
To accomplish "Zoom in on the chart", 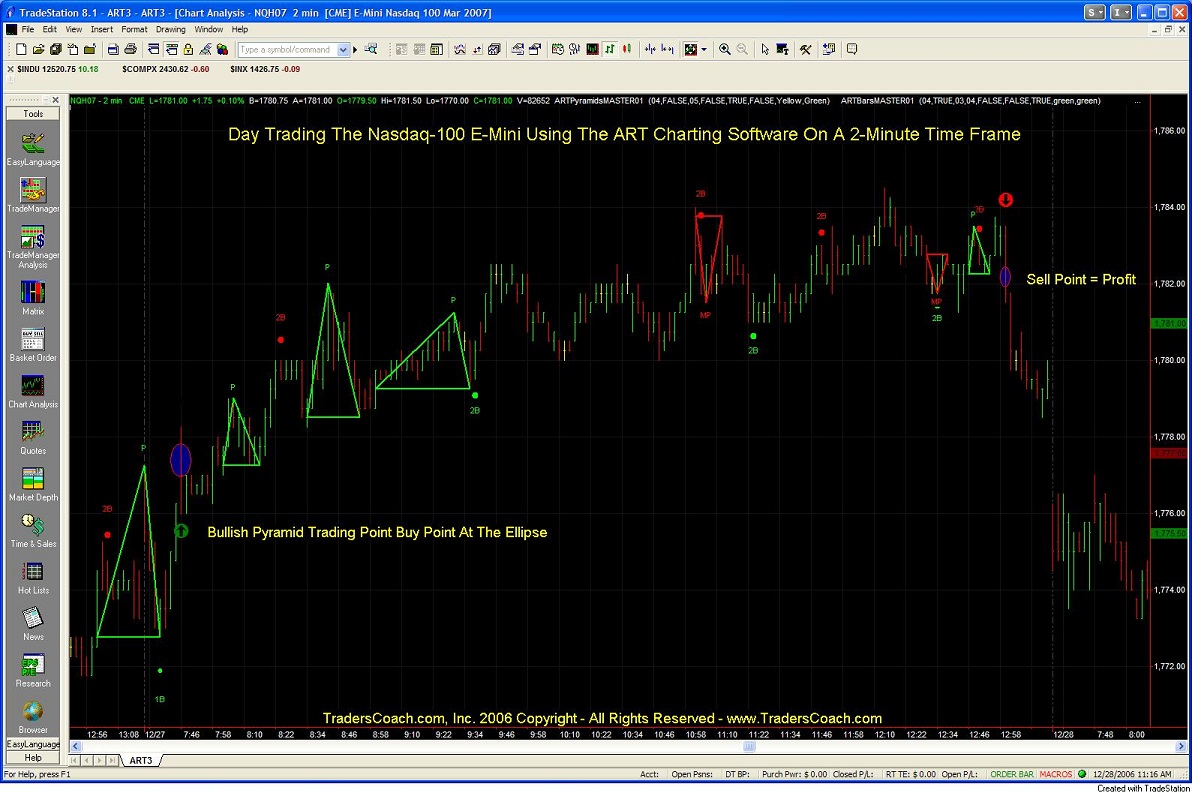I will (x=724, y=49).
